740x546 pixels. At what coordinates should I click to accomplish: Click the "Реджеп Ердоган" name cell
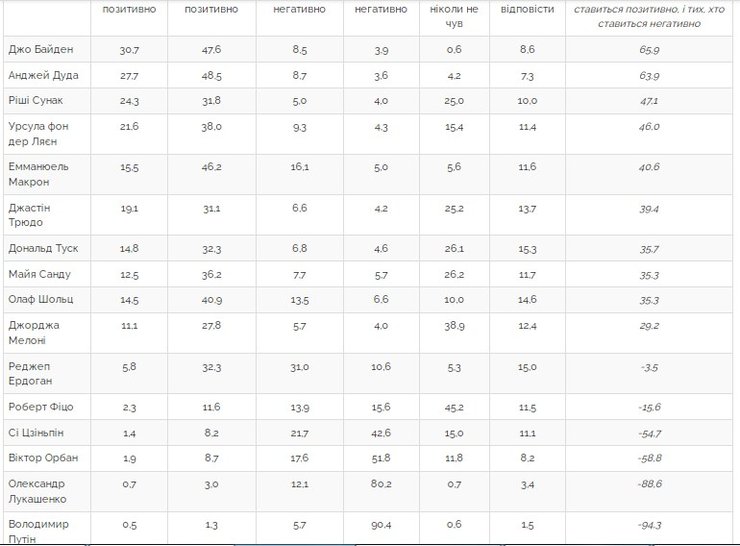(30, 374)
